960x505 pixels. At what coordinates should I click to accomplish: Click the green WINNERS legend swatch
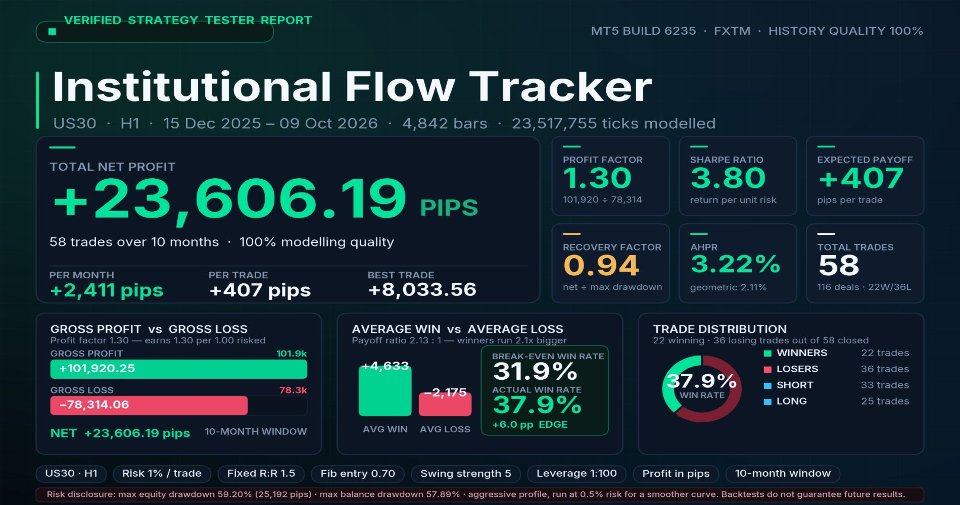click(768, 353)
